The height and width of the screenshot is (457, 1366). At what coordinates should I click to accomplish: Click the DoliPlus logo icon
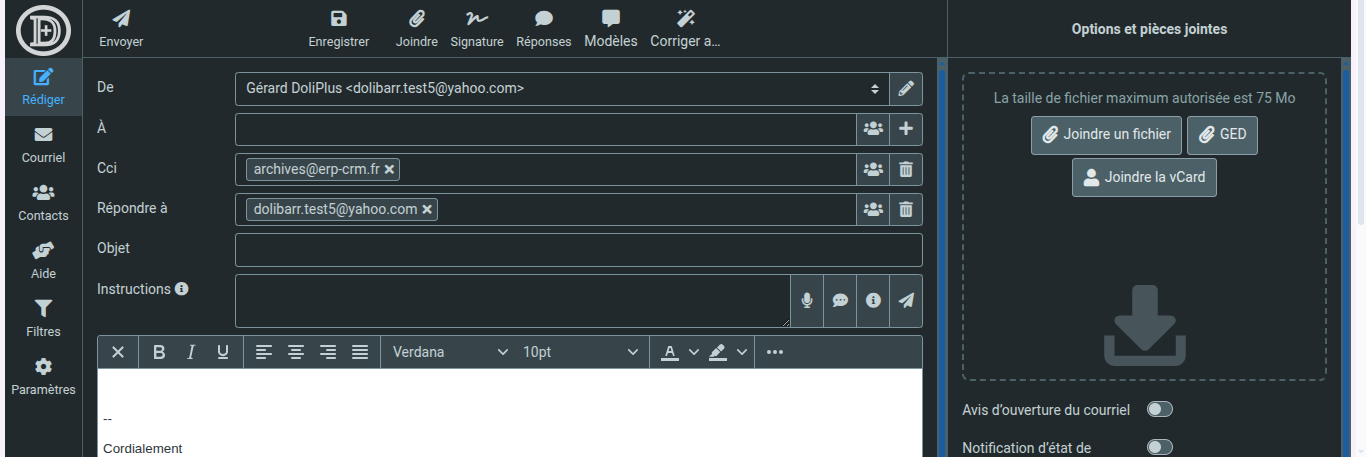[43, 30]
